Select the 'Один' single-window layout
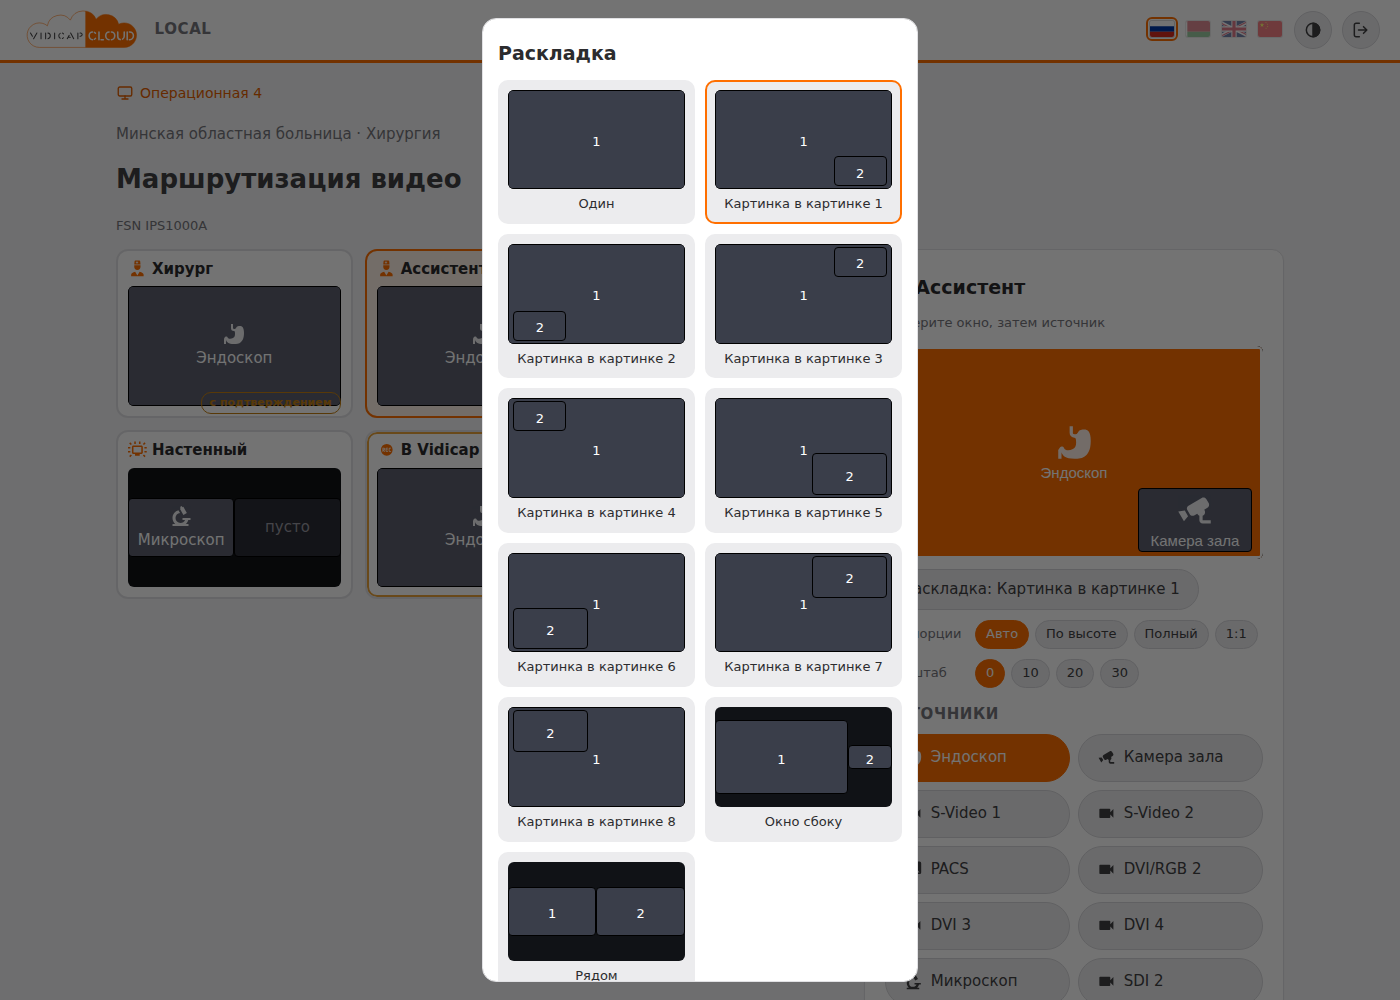Screen dimensions: 1400x1000 point(596,152)
